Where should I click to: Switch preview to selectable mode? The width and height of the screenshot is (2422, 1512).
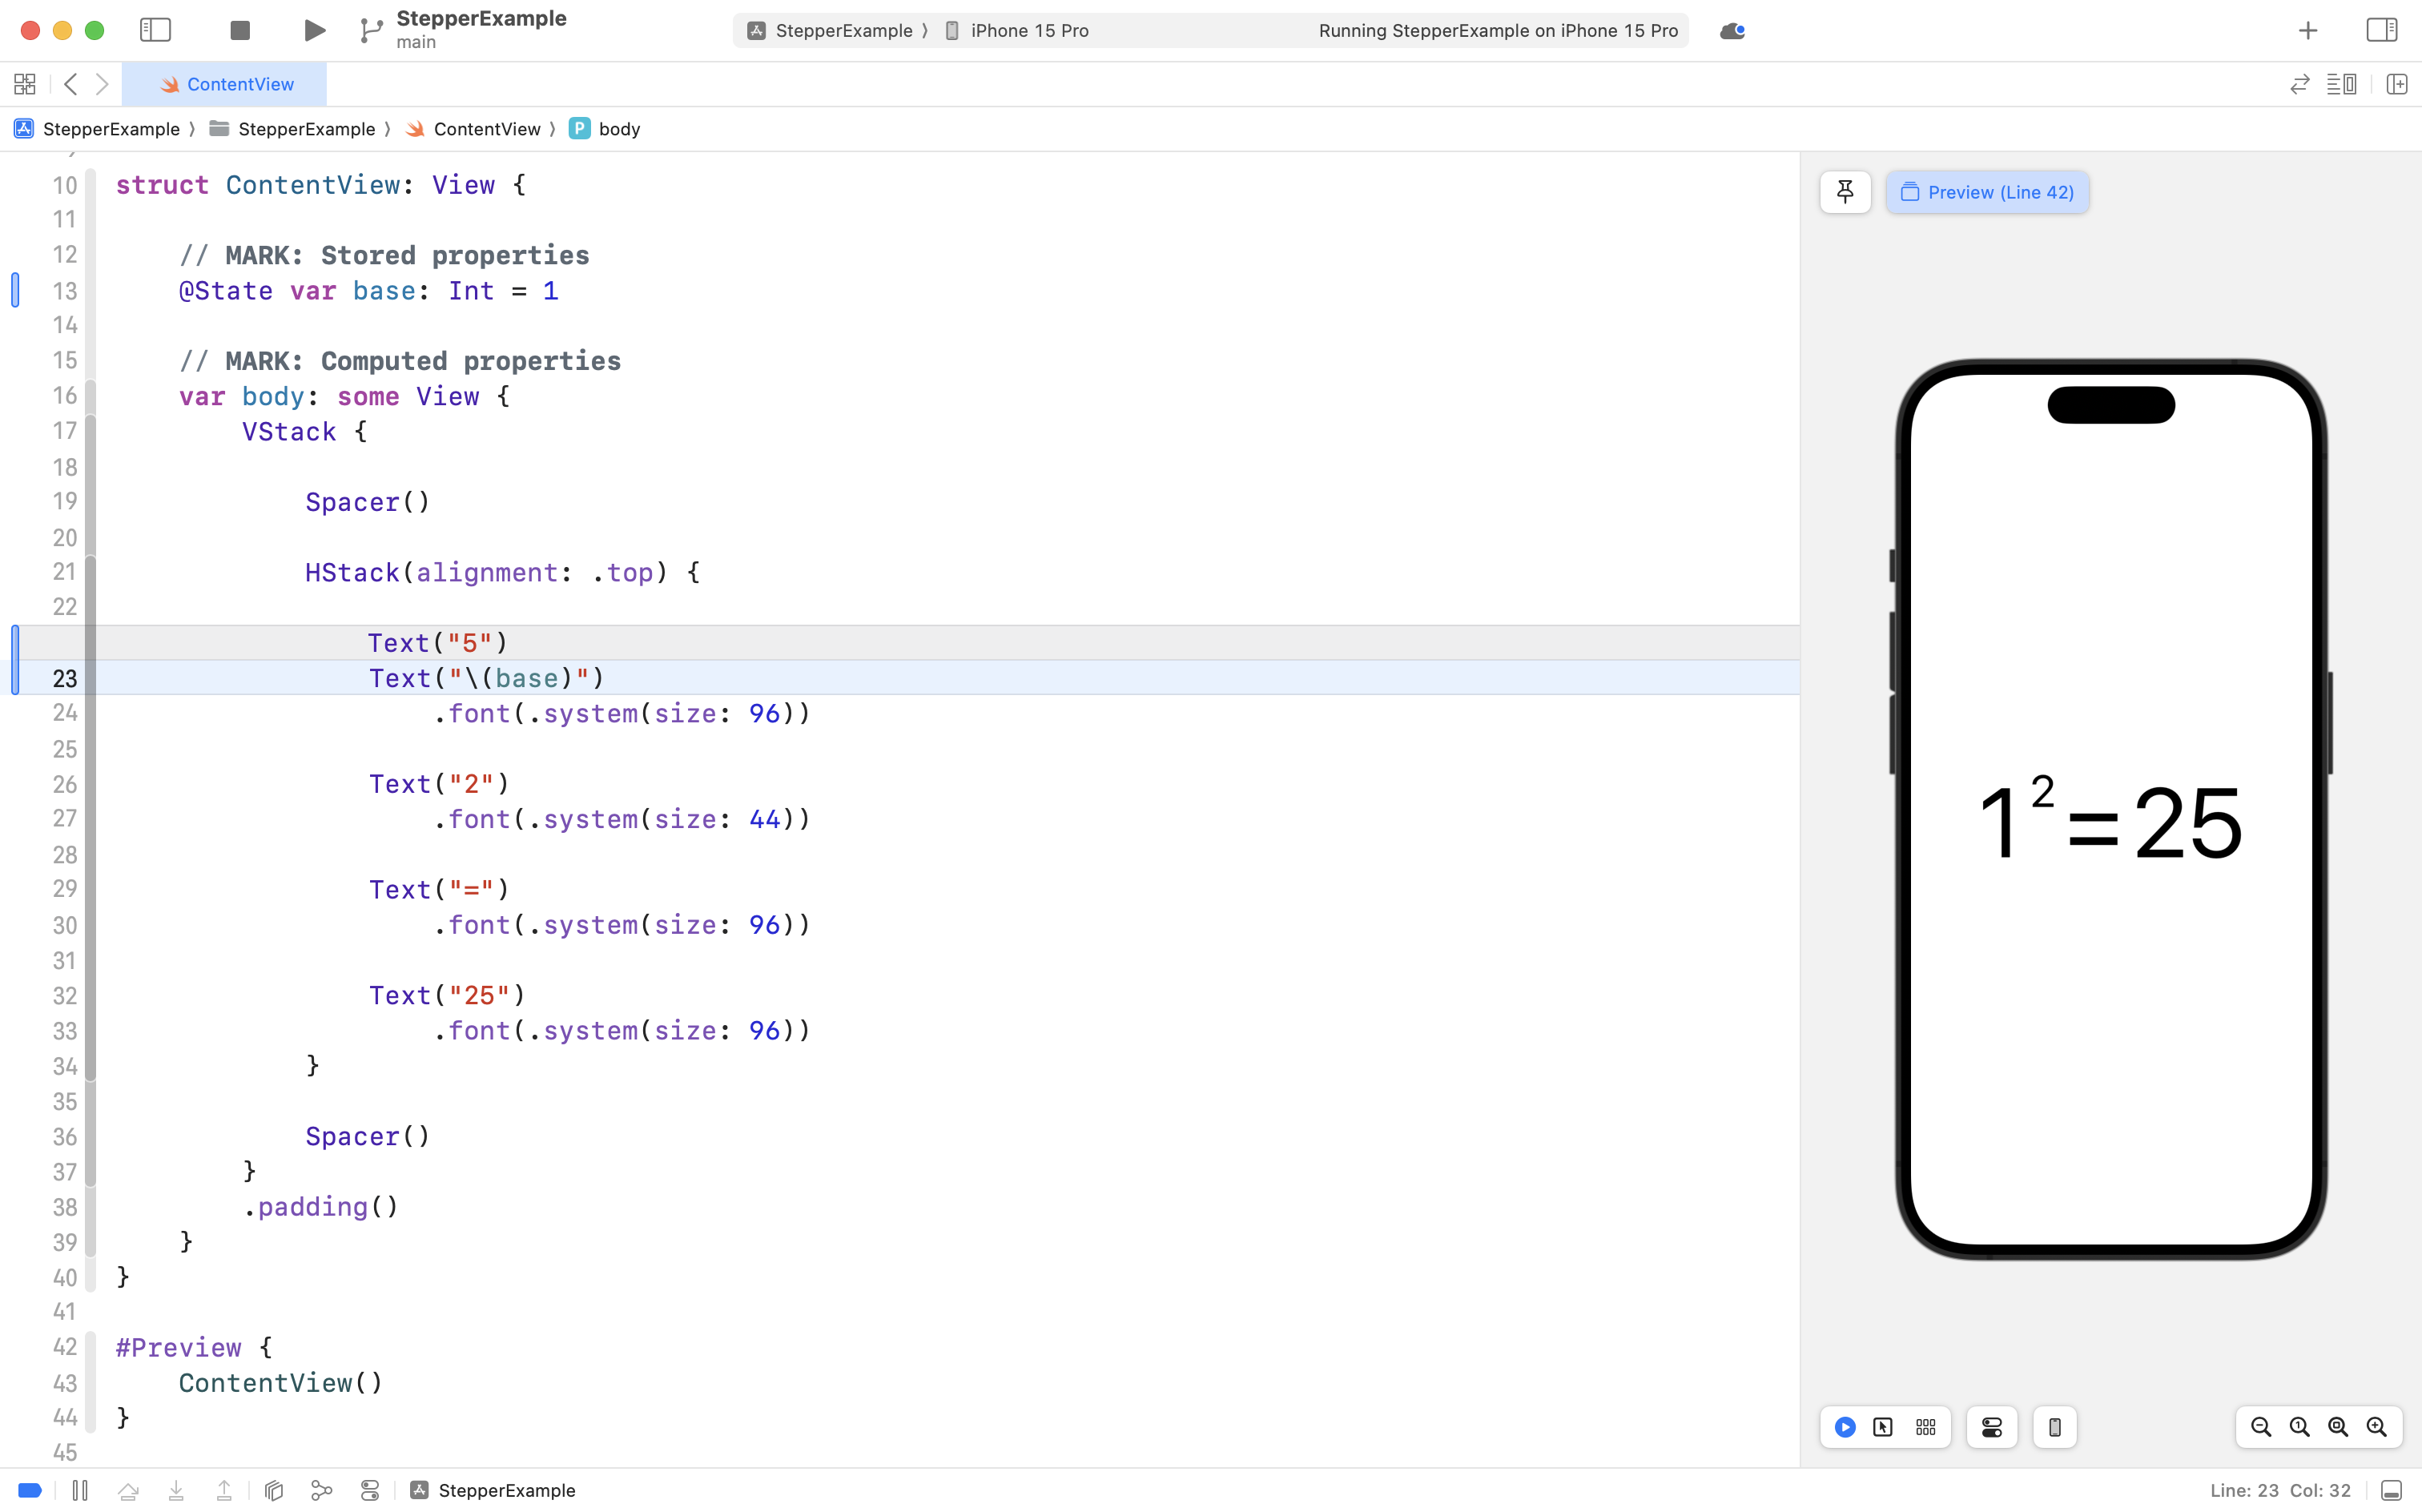point(1882,1427)
